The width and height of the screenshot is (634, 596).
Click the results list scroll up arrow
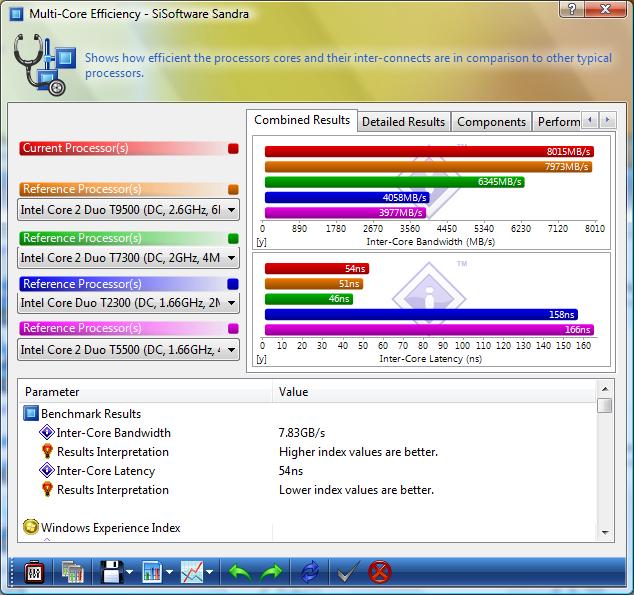tap(605, 389)
